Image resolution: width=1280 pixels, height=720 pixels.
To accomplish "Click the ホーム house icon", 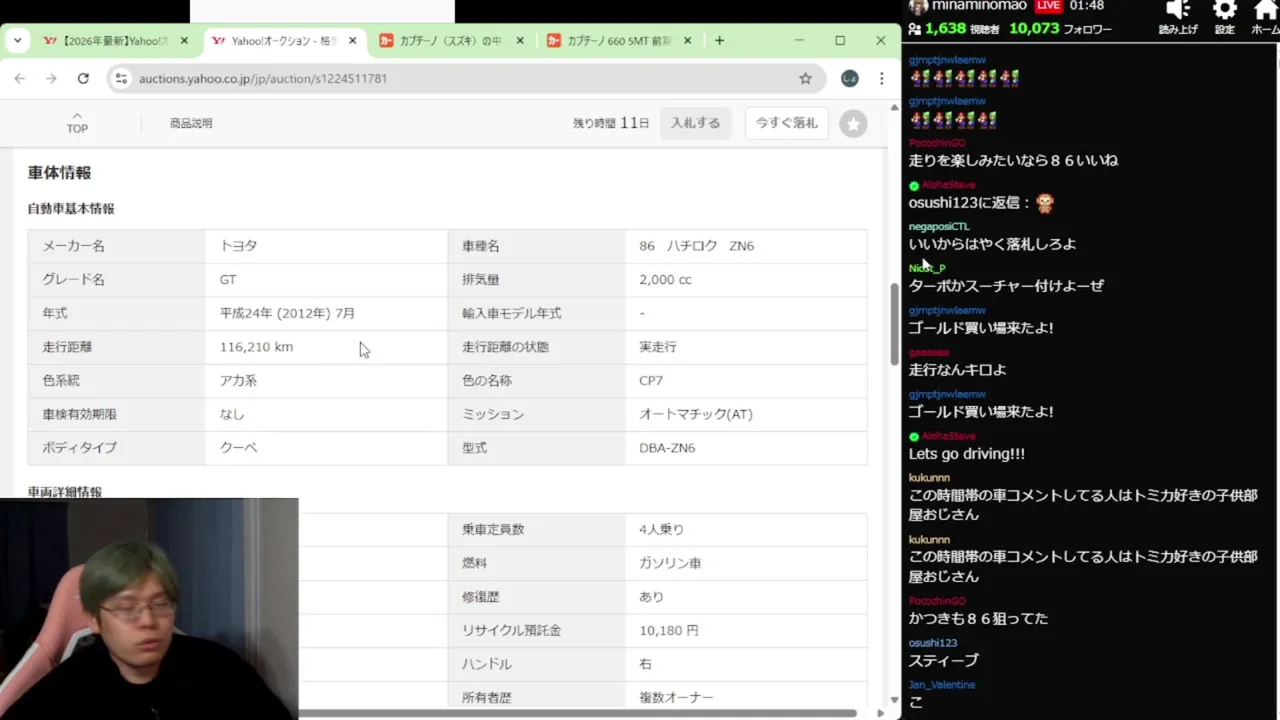I will click(1266, 10).
